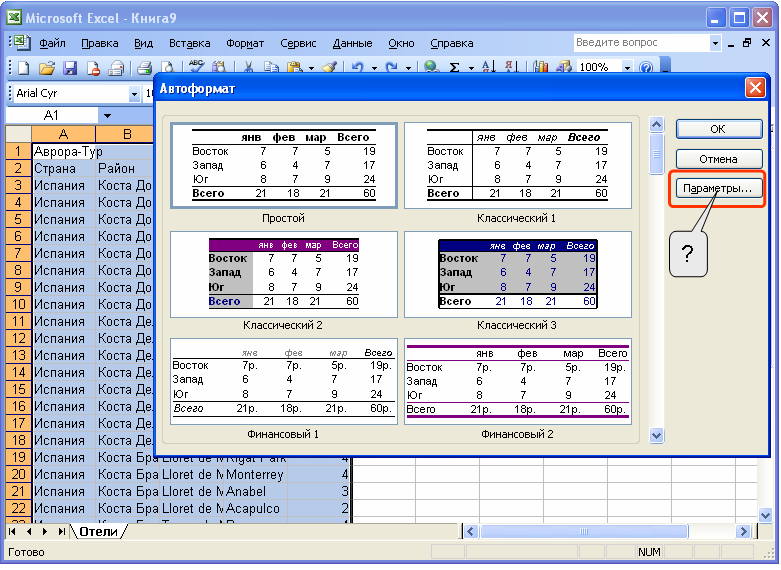Click the Отмена button
This screenshot has height=570, width=781.
pos(718,159)
